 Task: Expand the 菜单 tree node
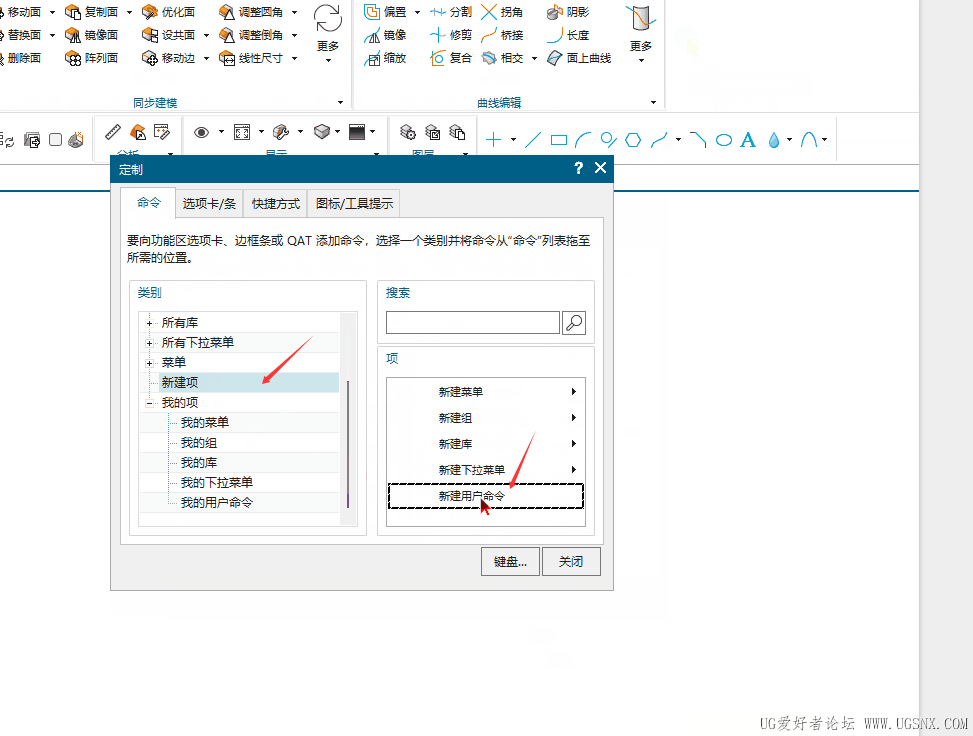click(149, 363)
